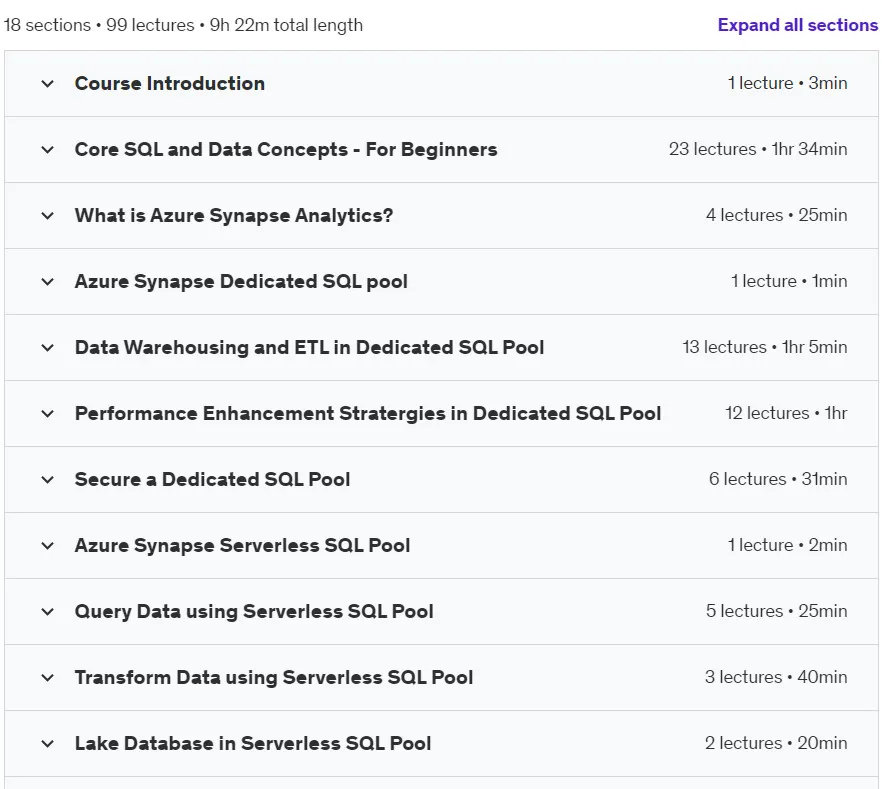The image size is (882, 789).
Task: Open Core SQL and Data Concepts title
Action: 286,150
